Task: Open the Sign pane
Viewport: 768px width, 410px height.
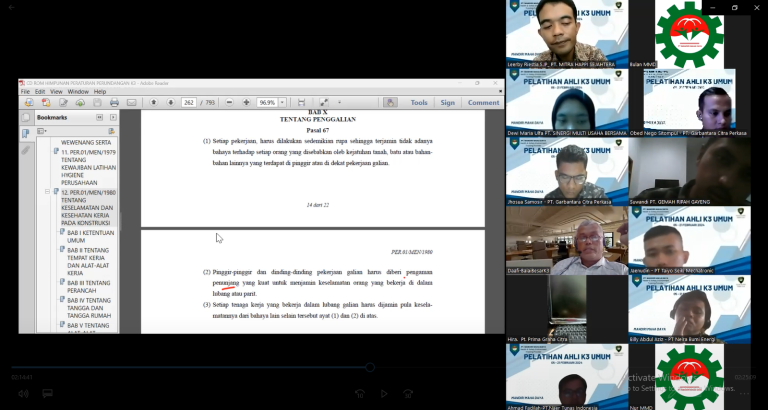Action: click(x=447, y=102)
